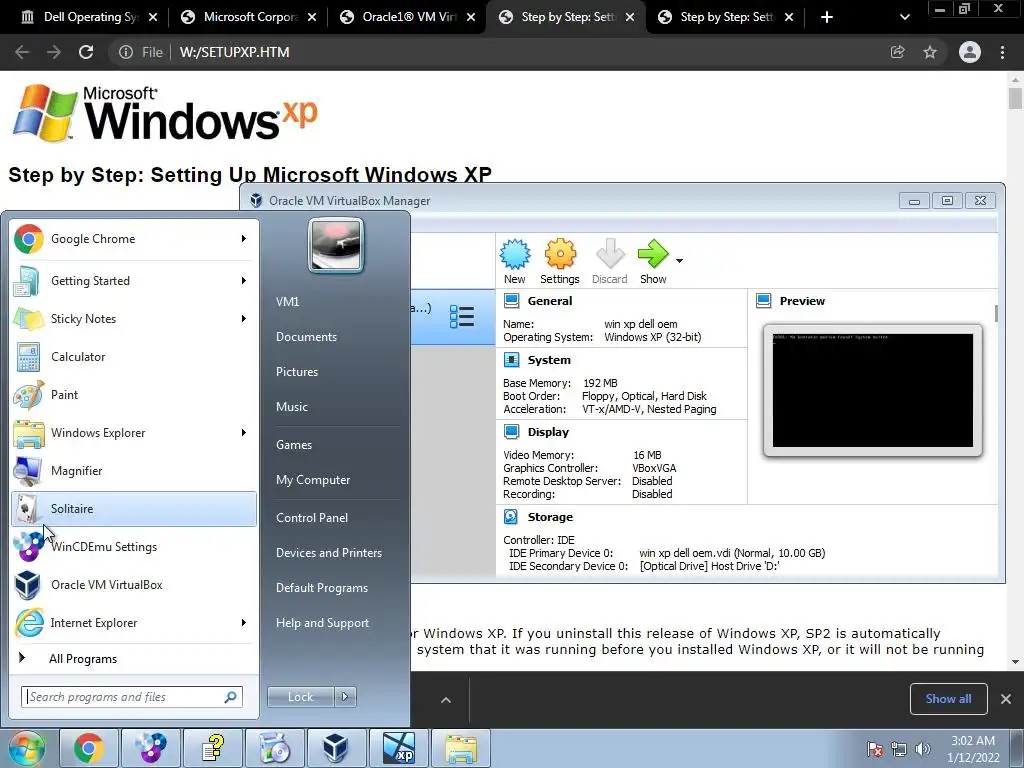
Task: Open the folder icon on taskbar
Action: [x=460, y=748]
